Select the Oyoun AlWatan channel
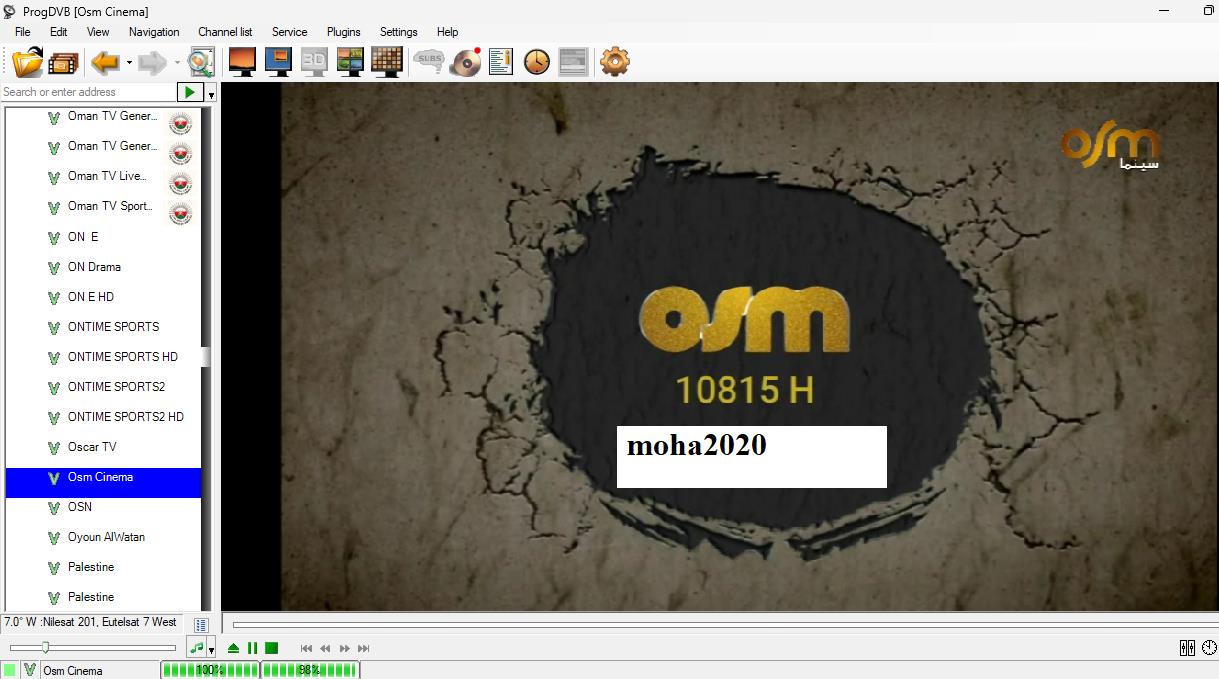 coord(106,537)
